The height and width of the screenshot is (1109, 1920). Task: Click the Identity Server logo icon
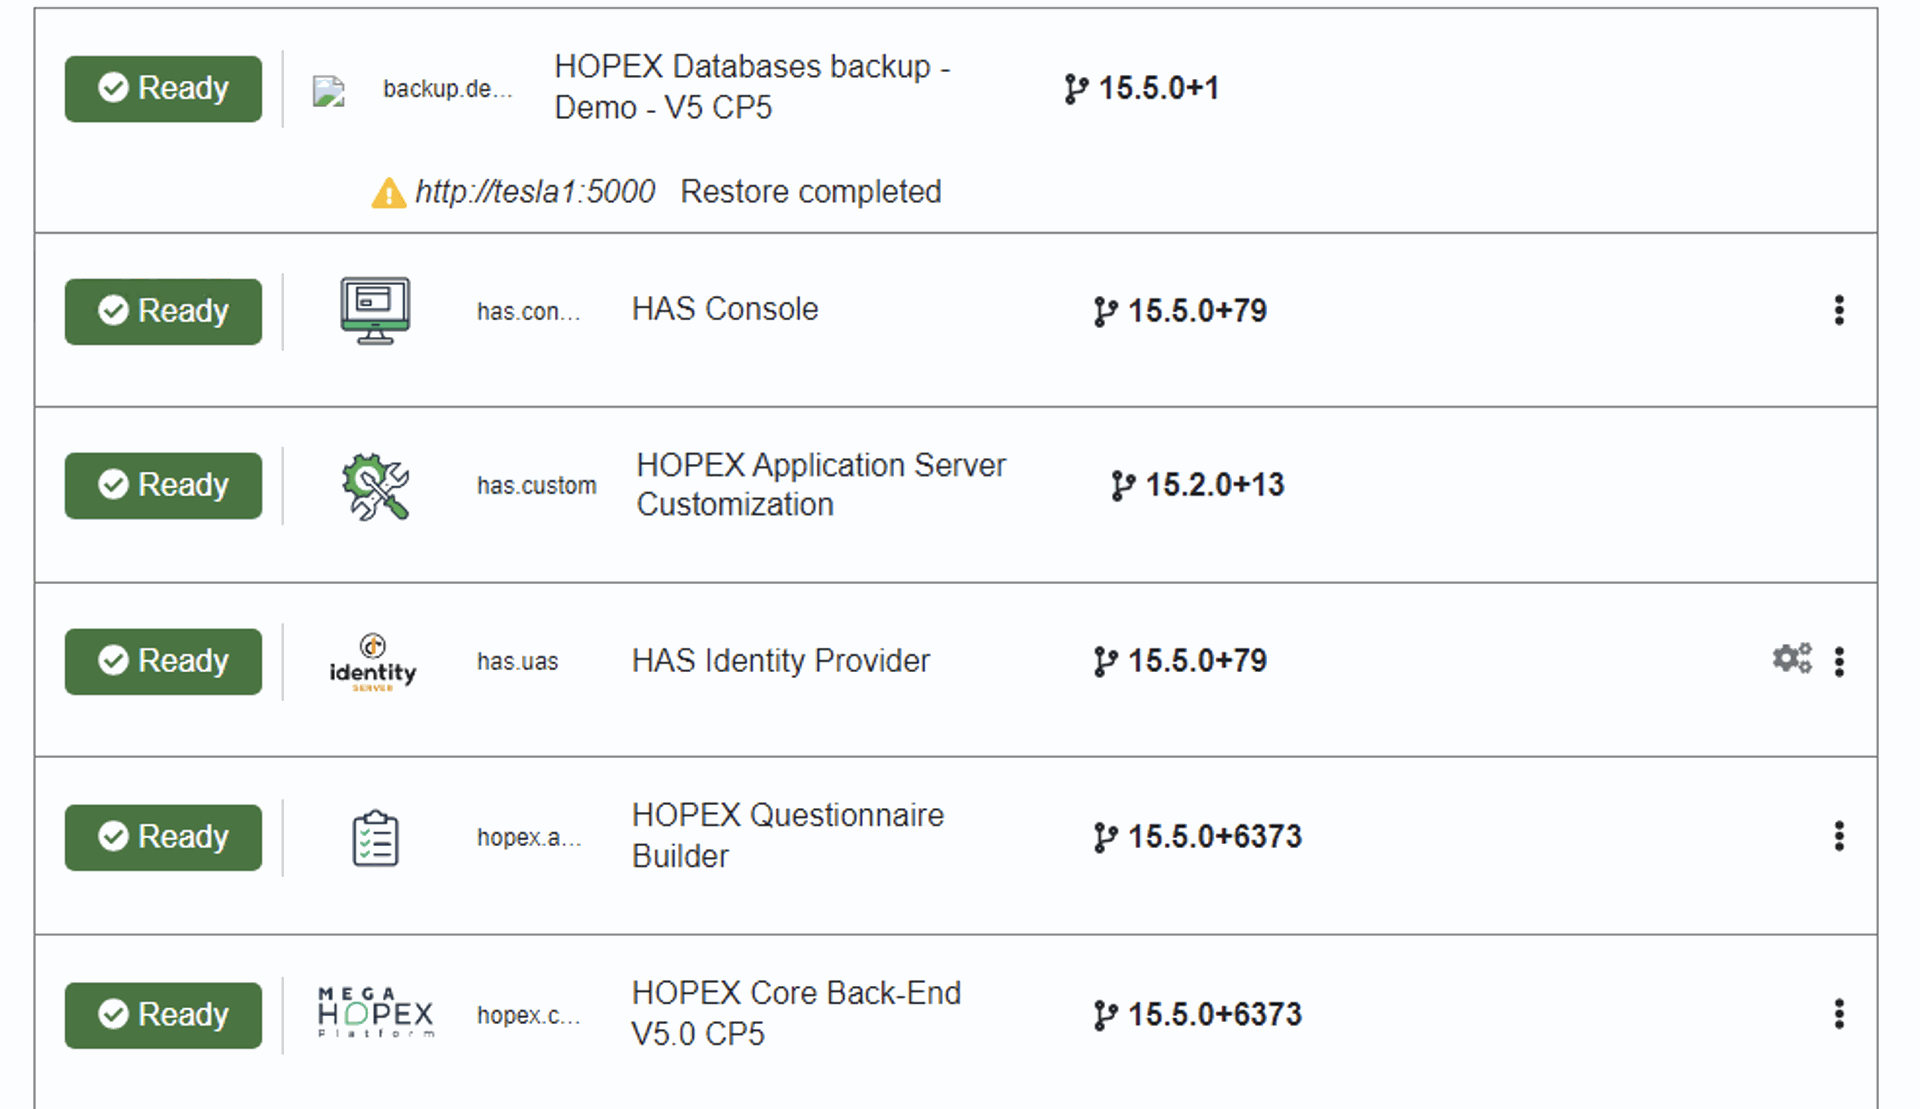tap(373, 662)
